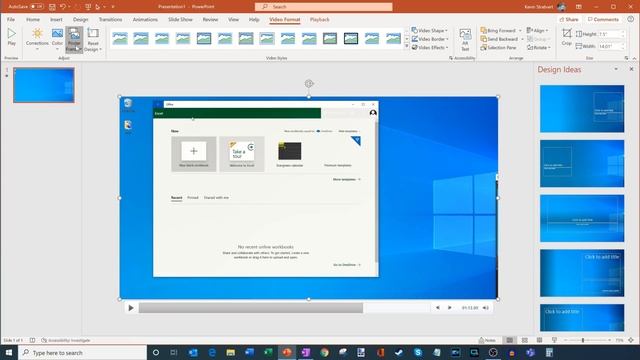Click the Width input field
This screenshot has height=360, width=640.
click(610, 47)
